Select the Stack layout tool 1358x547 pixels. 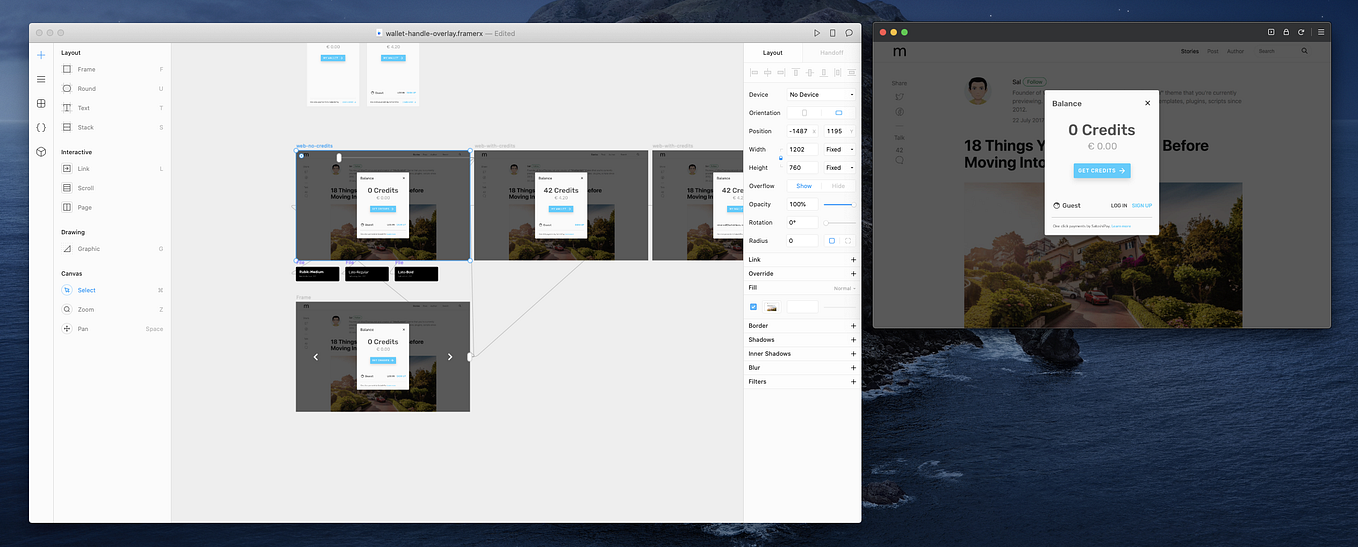coord(113,127)
